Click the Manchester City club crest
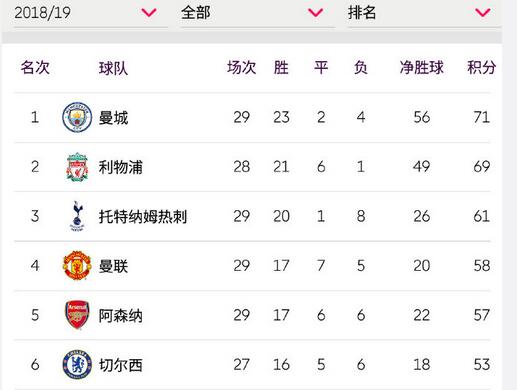Screen dimensions: 517x390 pyautogui.click(x=77, y=117)
